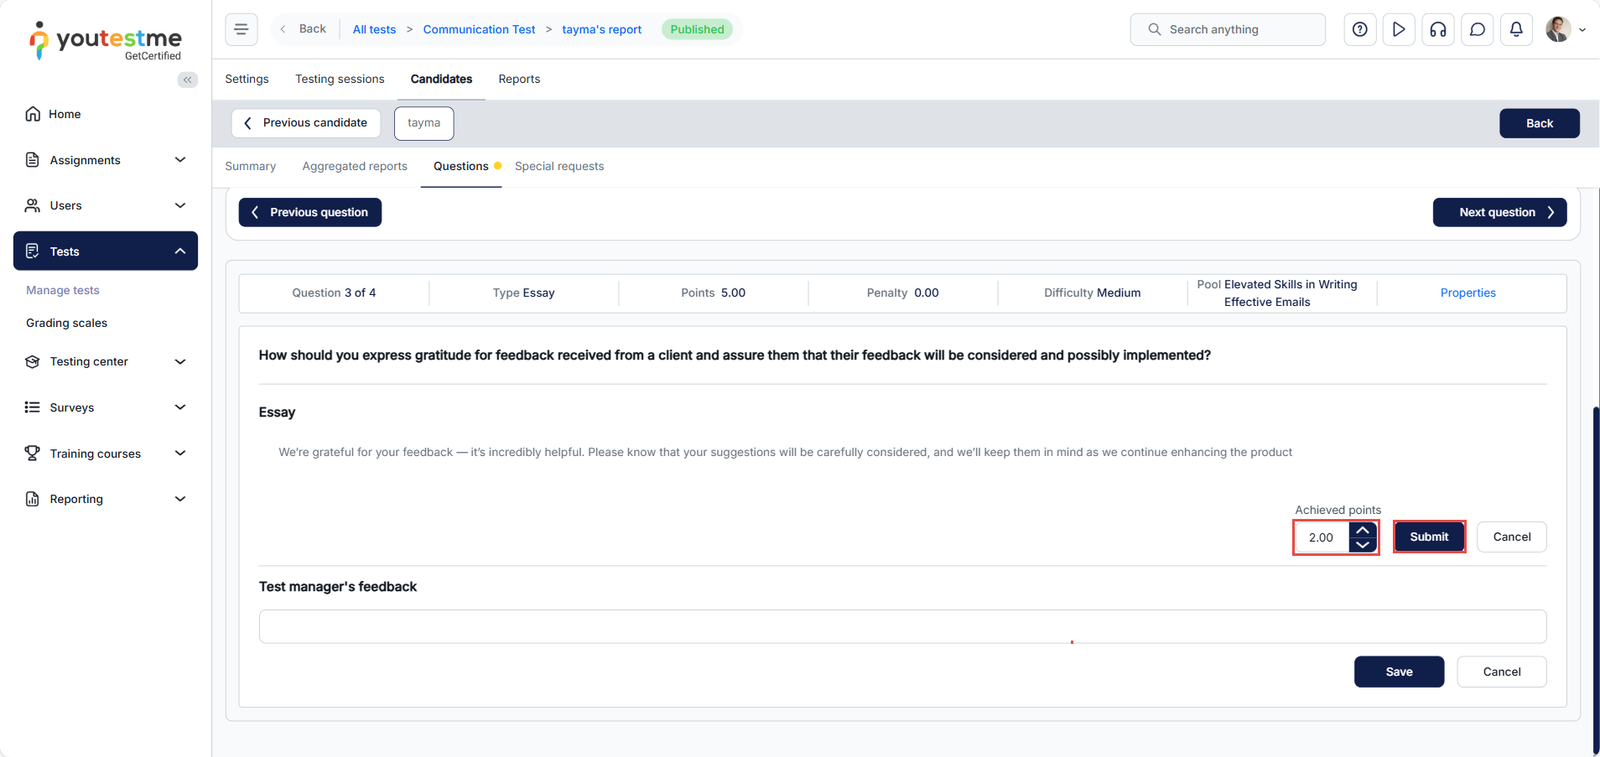Click the Test manager's feedback field
Screen dimensions: 1600x757
tap(902, 627)
